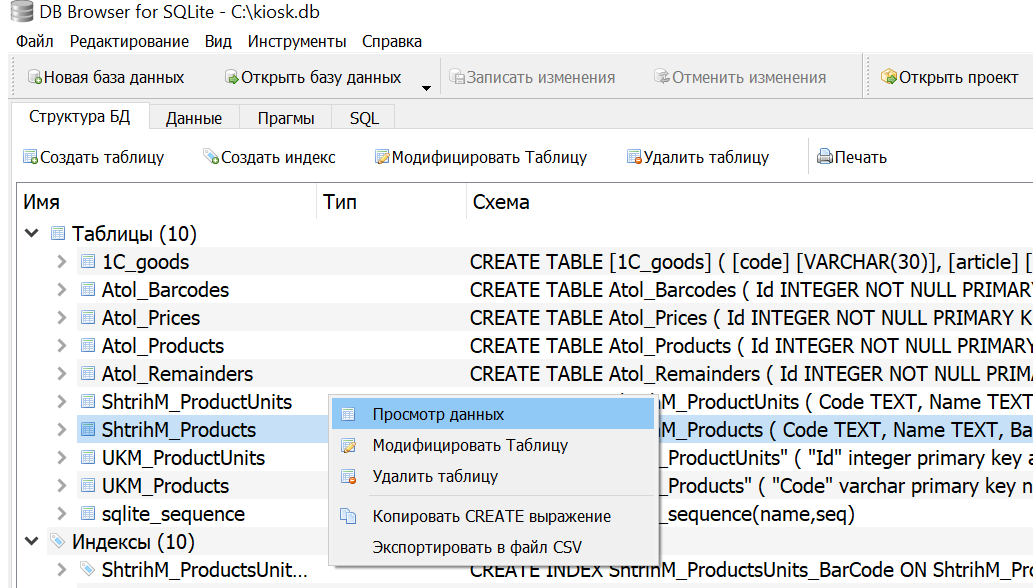Click the Revert Changes icon
The height and width of the screenshot is (588, 1033).
click(662, 77)
